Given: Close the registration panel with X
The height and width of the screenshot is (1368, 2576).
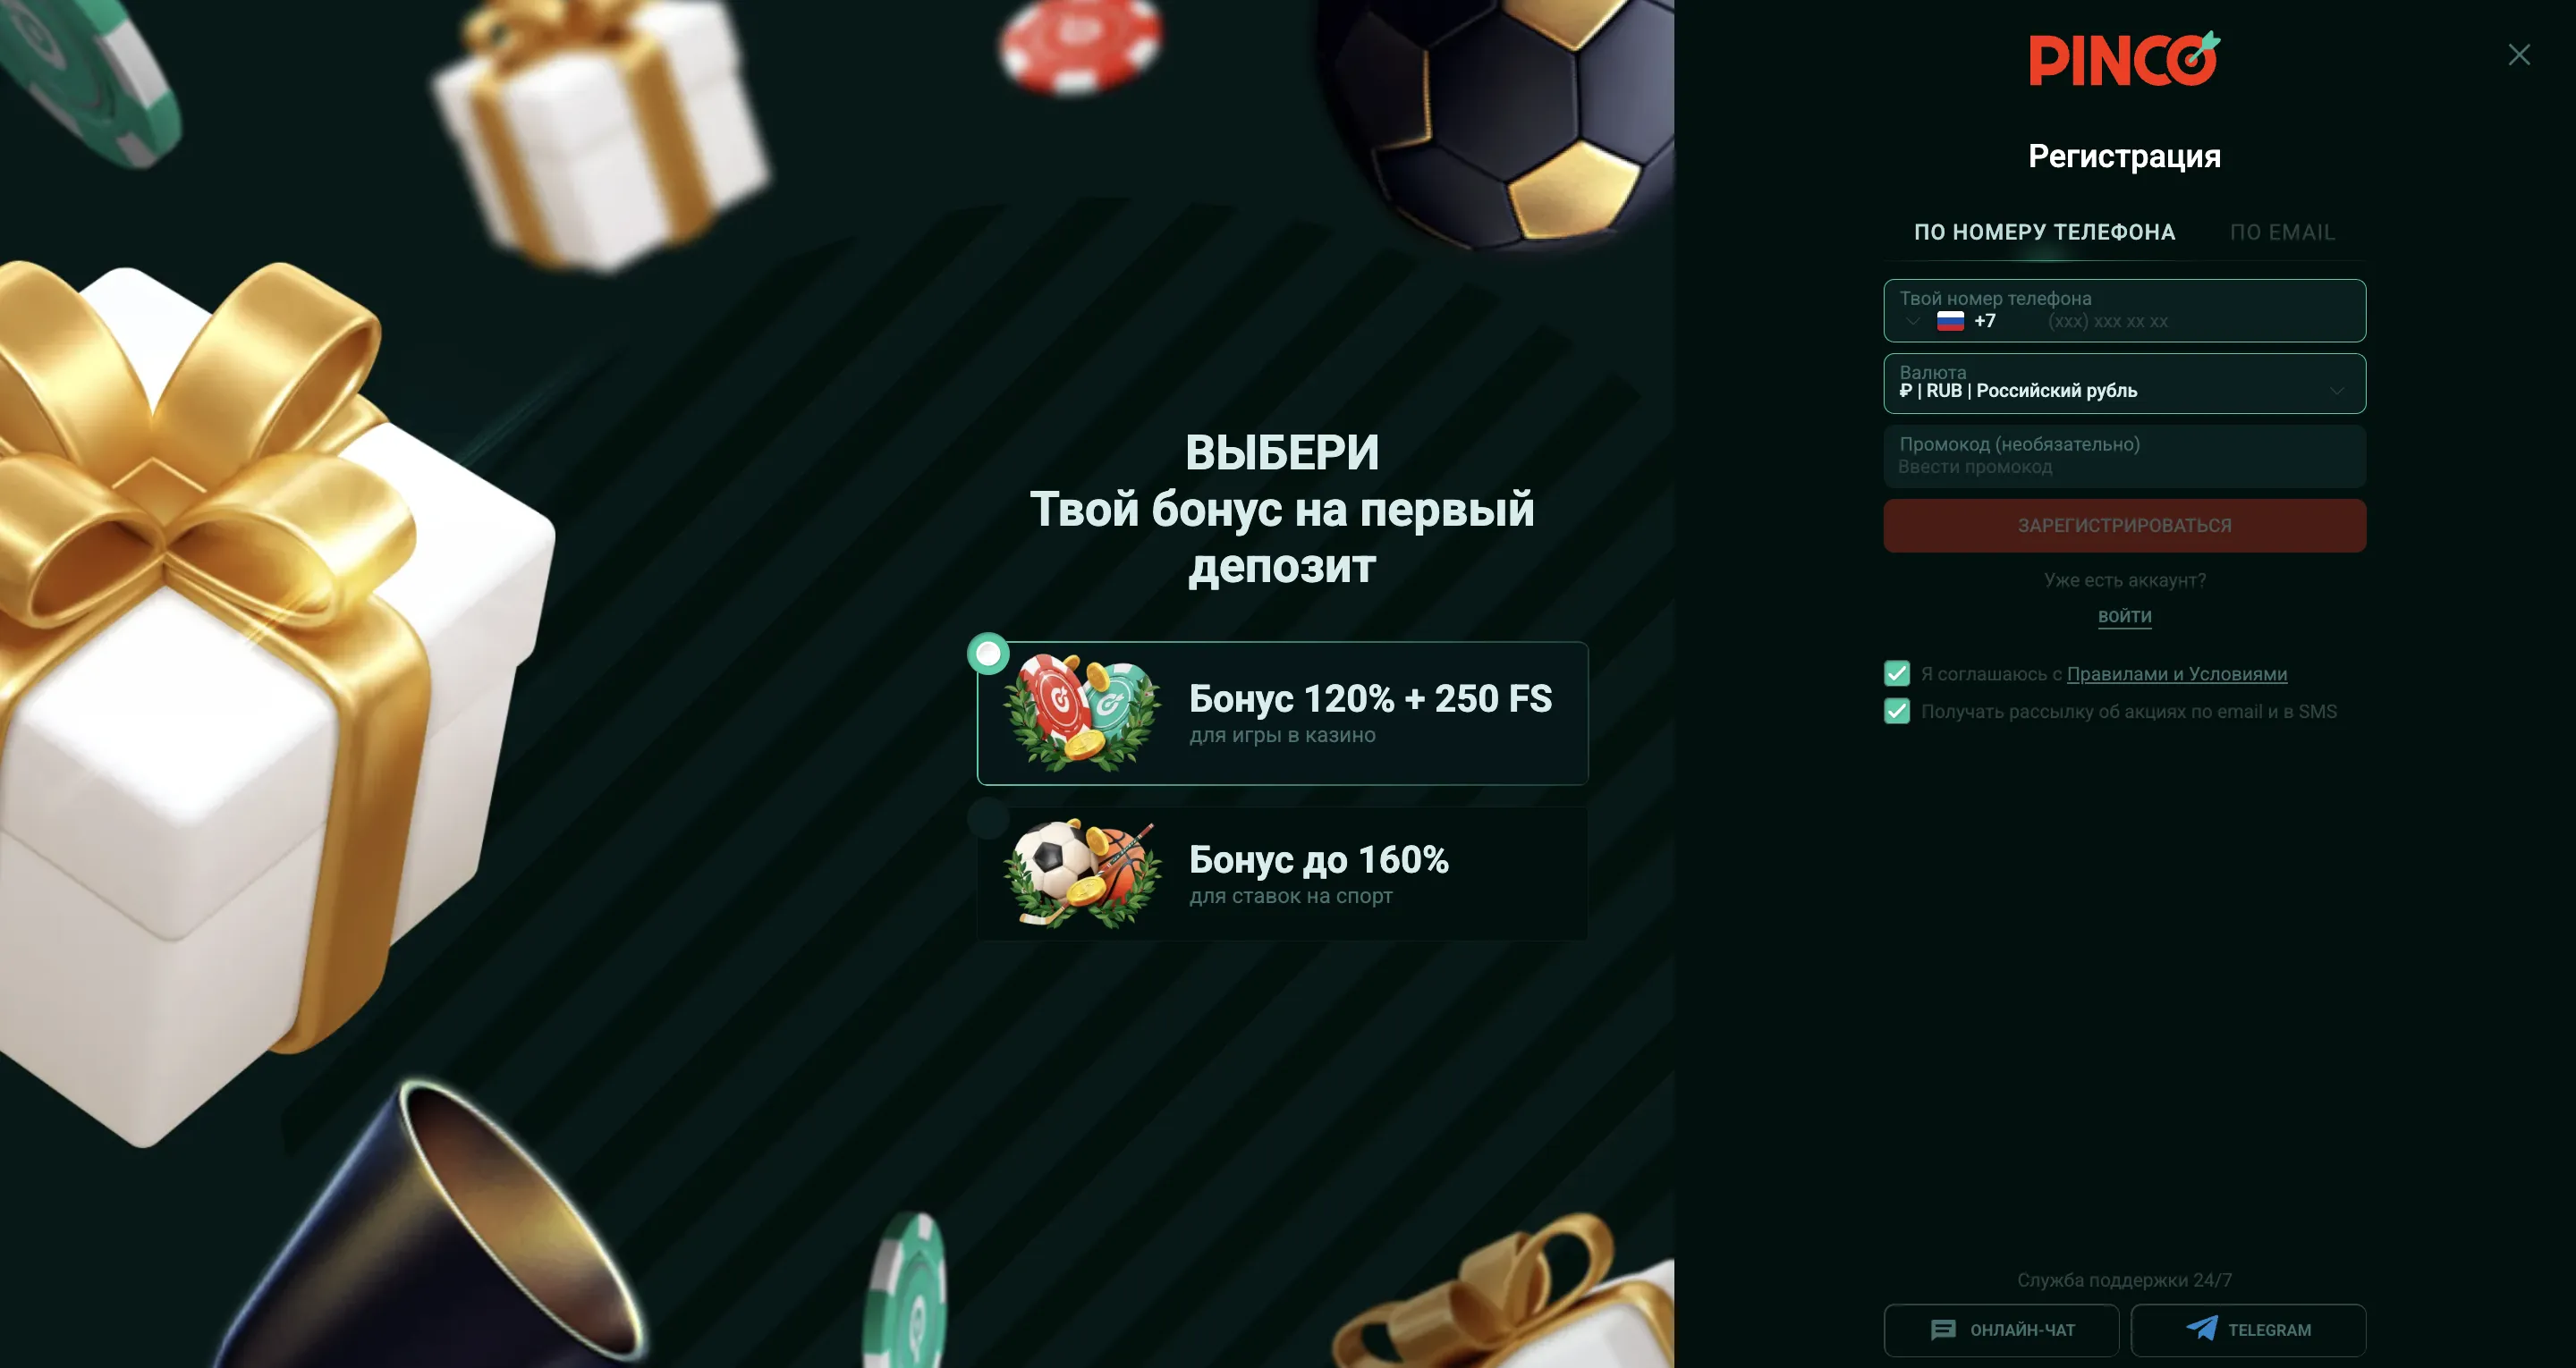Looking at the screenshot, I should click(x=2518, y=55).
